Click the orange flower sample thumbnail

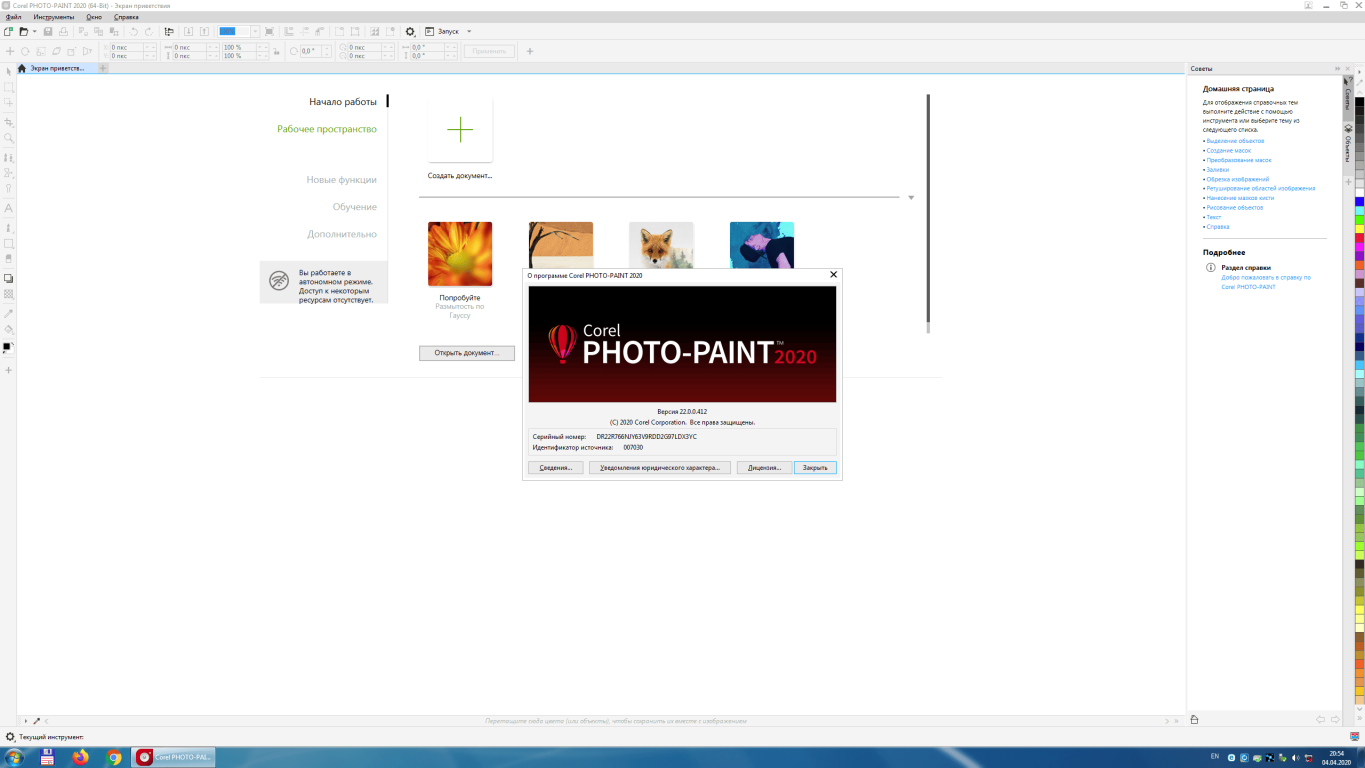pos(460,254)
